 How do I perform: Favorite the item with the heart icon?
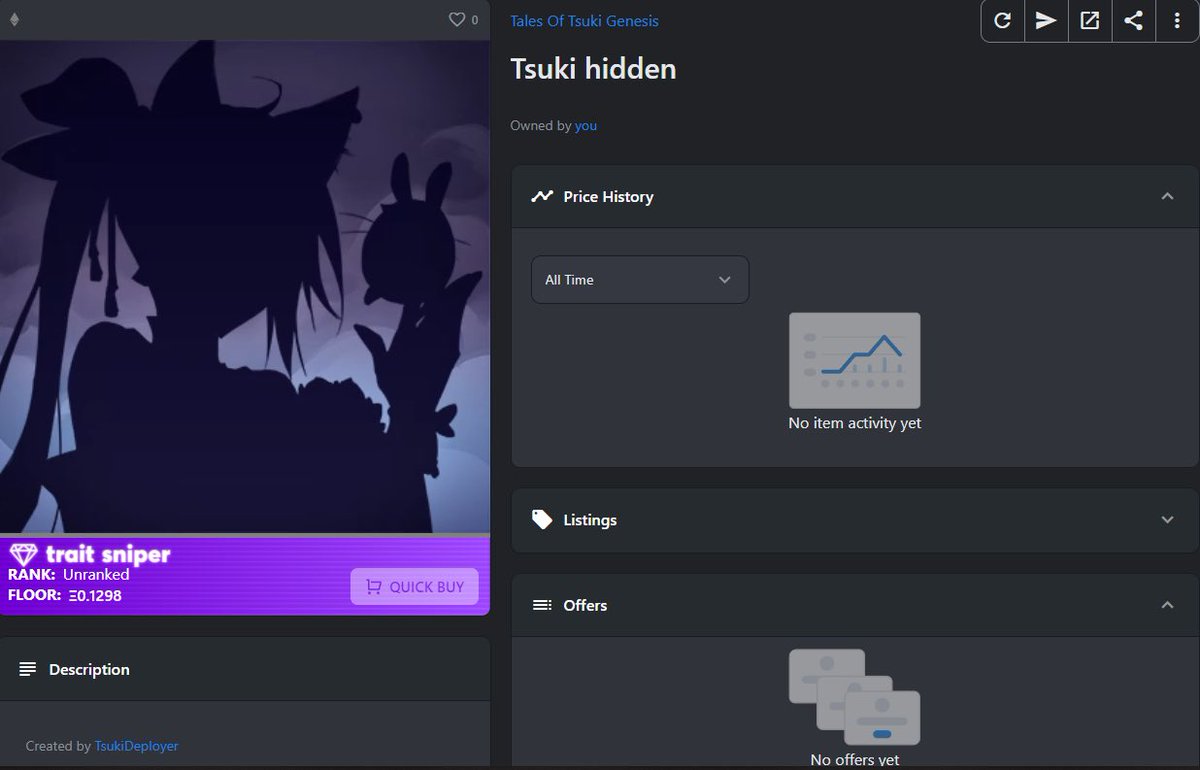(457, 19)
